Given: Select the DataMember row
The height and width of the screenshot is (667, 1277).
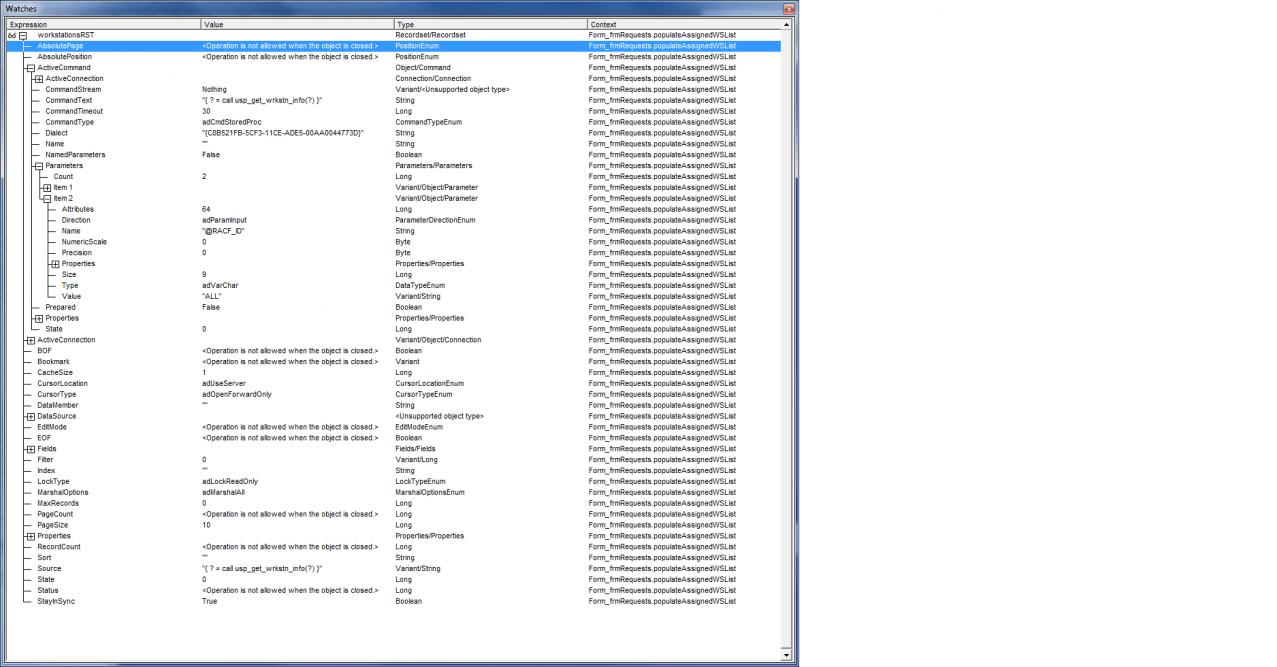Looking at the screenshot, I should [393, 405].
